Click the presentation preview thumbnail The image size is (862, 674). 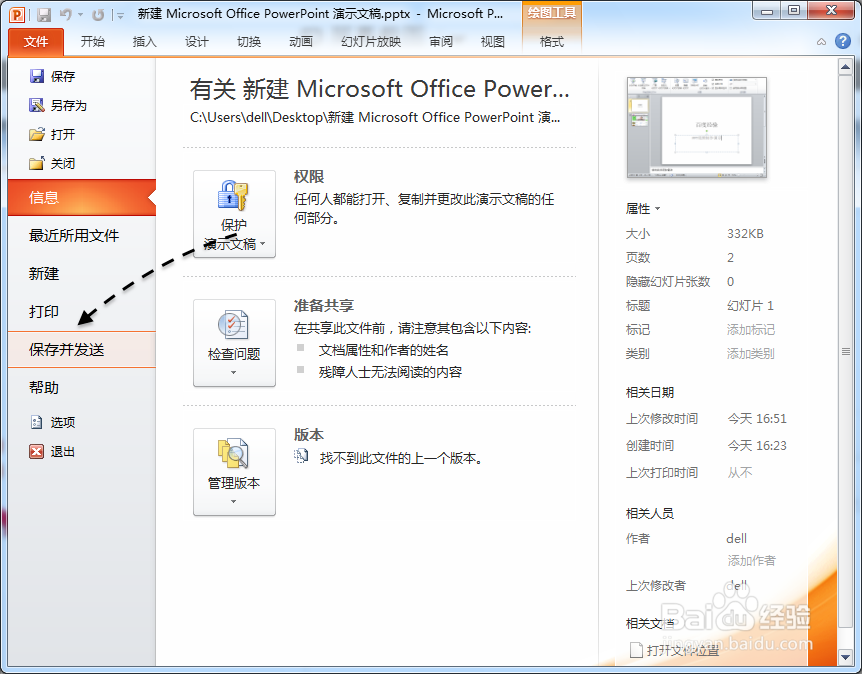[x=697, y=128]
